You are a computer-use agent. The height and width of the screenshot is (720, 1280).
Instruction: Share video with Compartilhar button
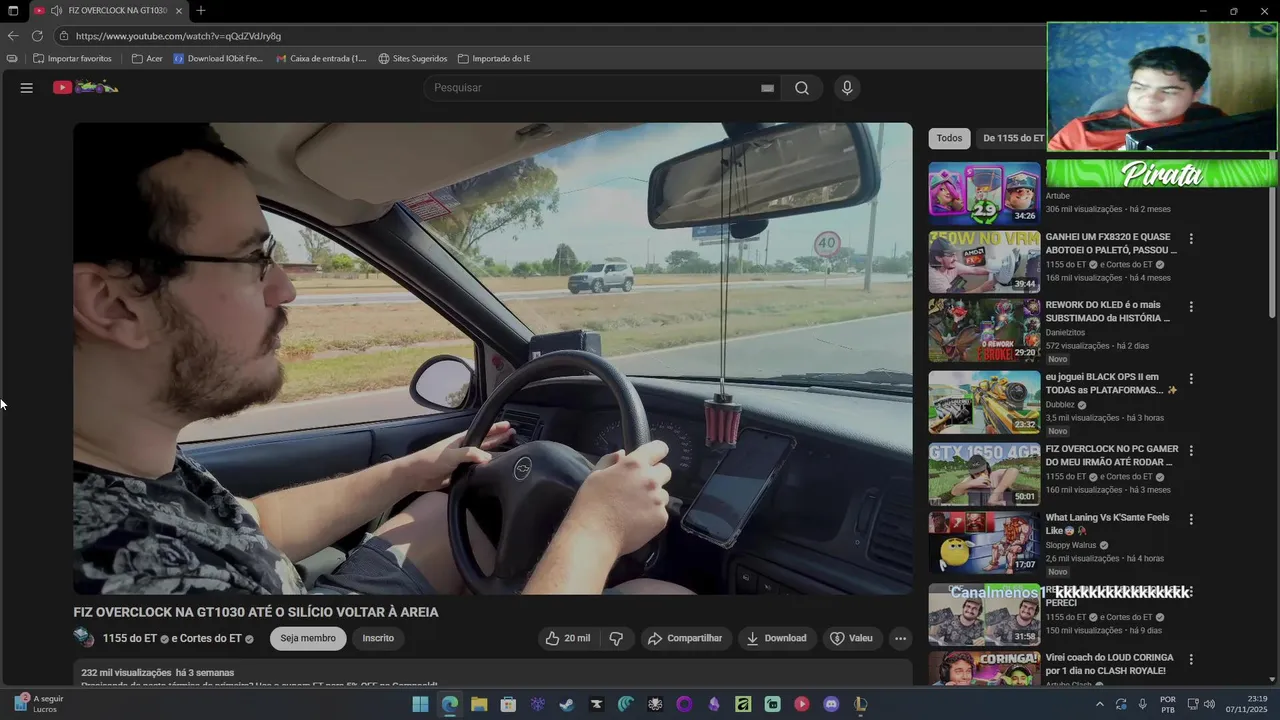[x=685, y=638]
